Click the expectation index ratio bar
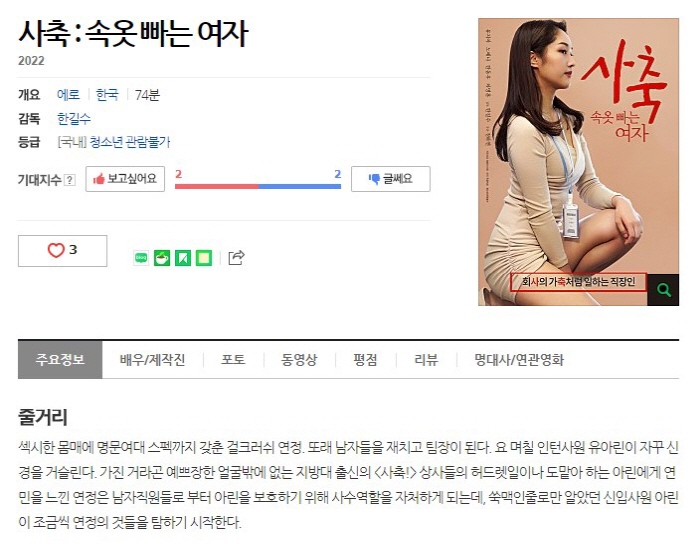Image resolution: width=700 pixels, height=547 pixels. coord(258,186)
